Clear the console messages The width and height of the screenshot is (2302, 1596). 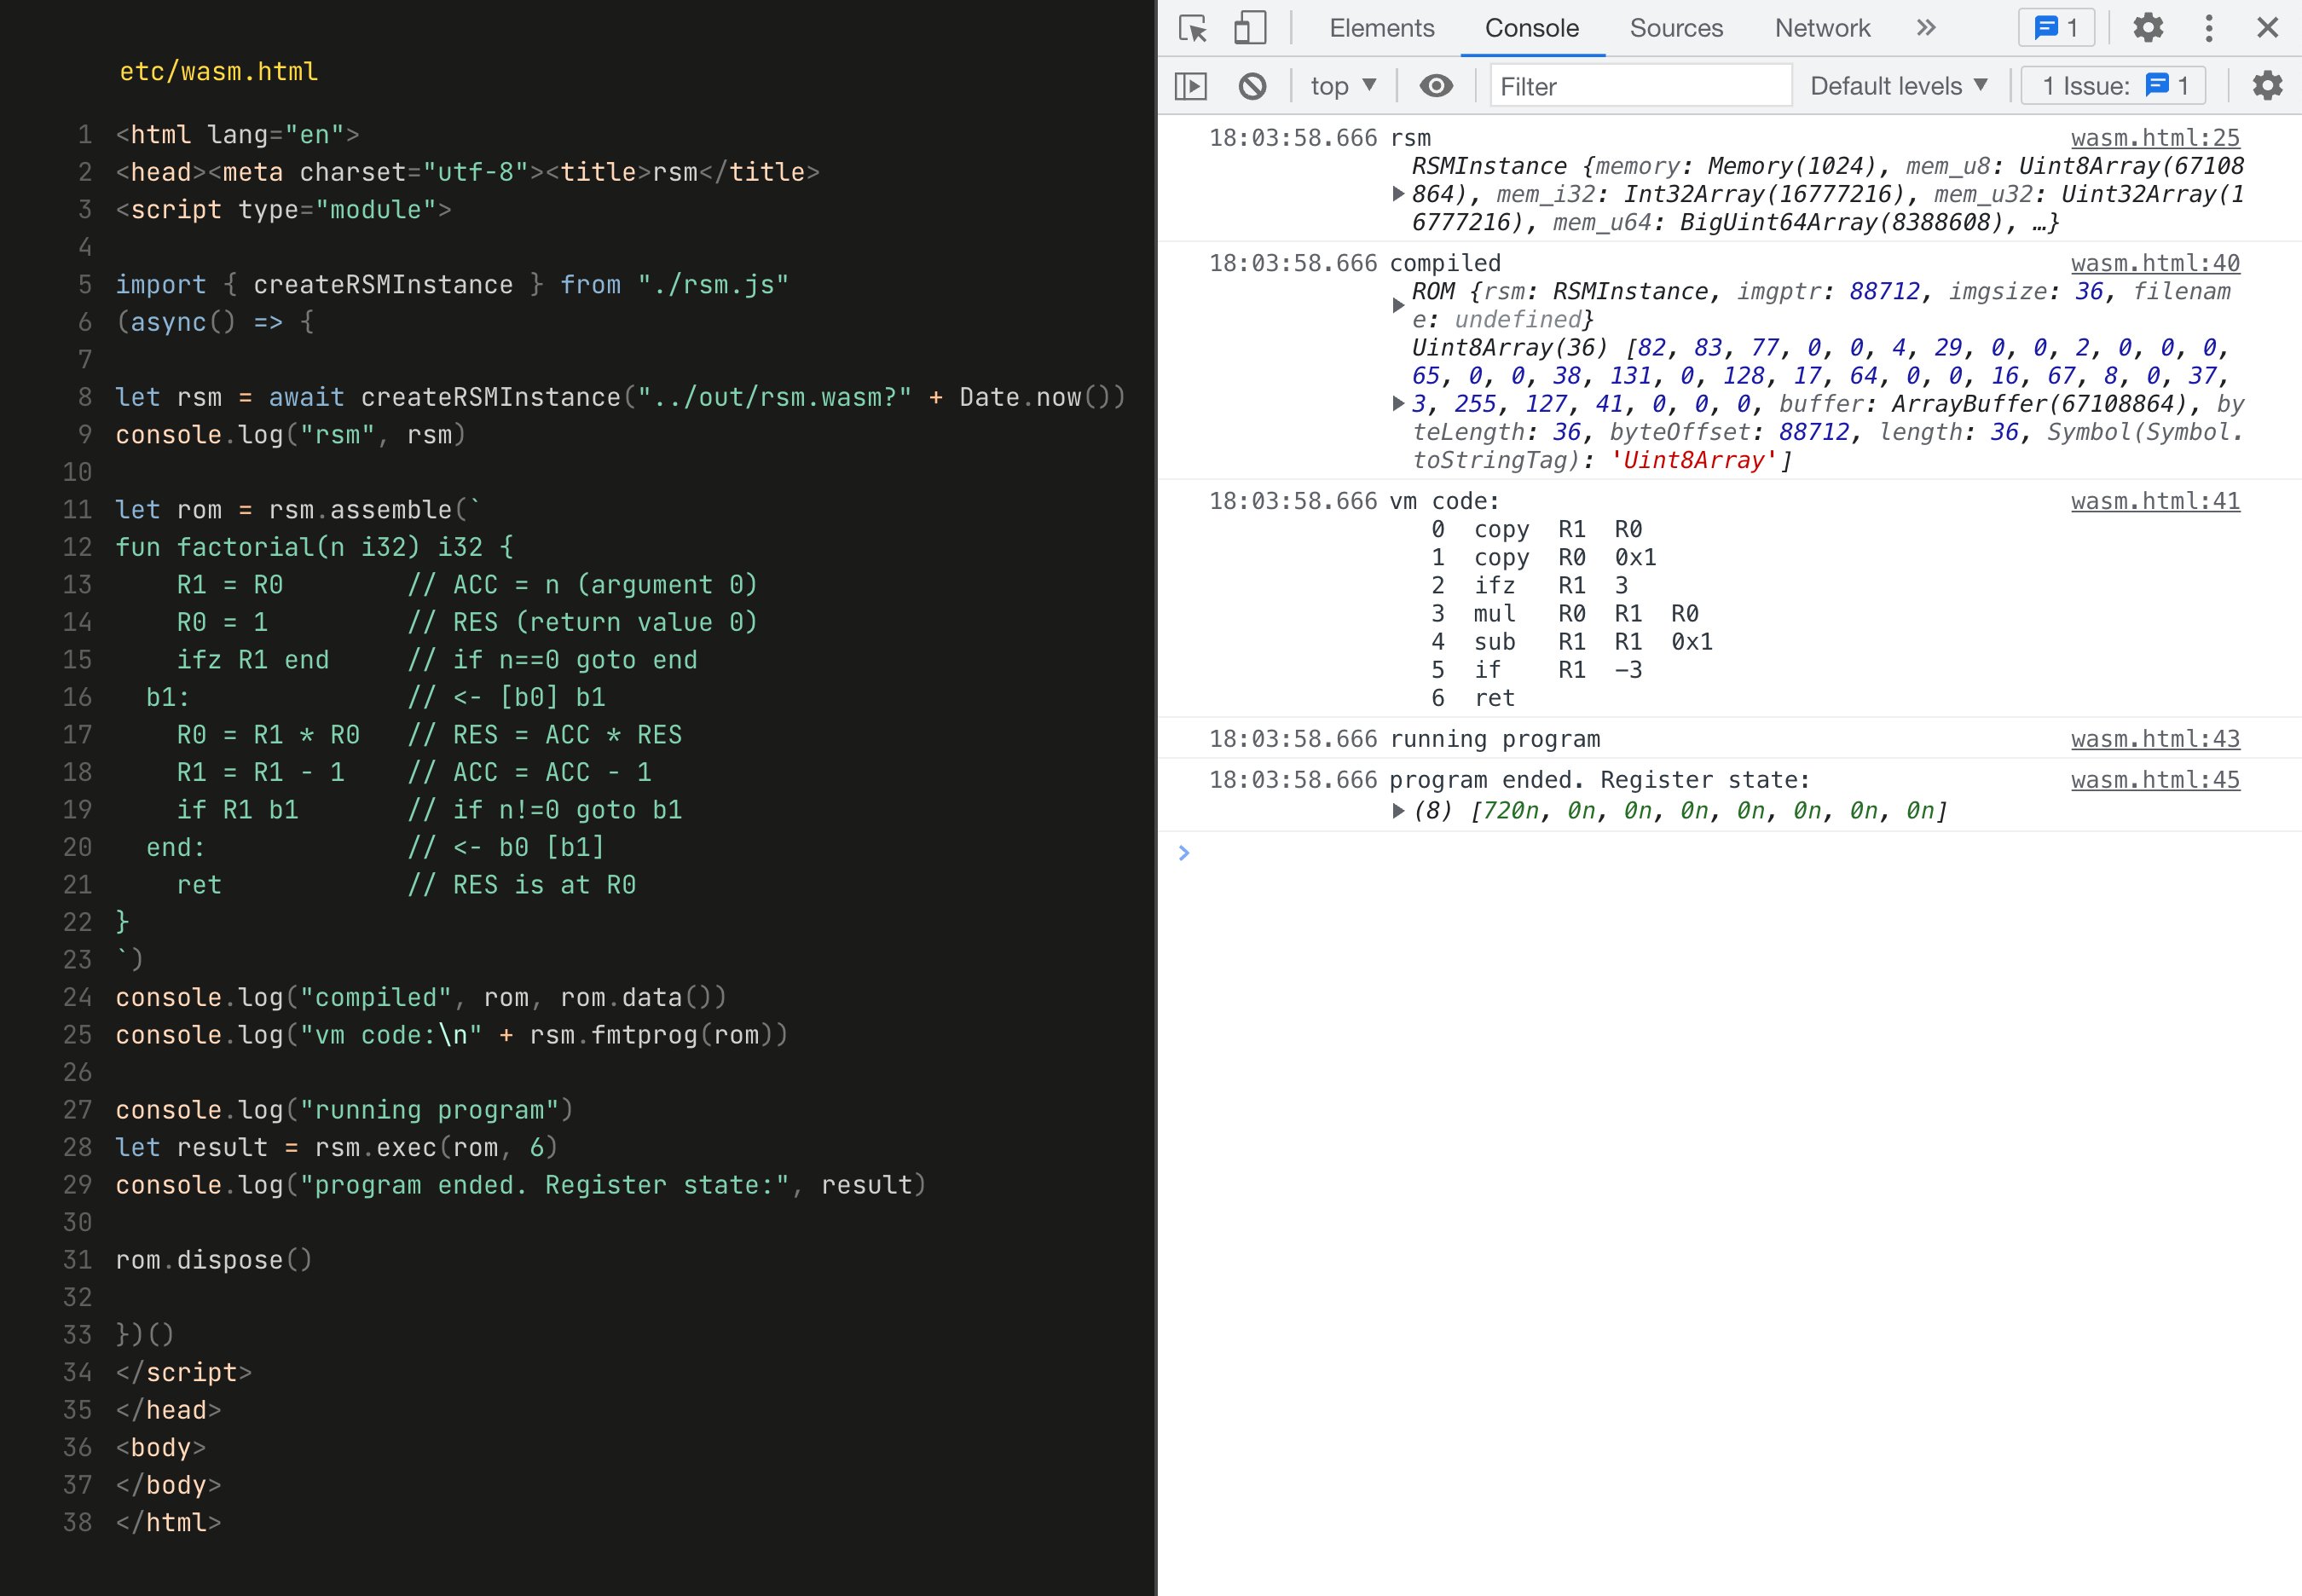click(x=1253, y=86)
